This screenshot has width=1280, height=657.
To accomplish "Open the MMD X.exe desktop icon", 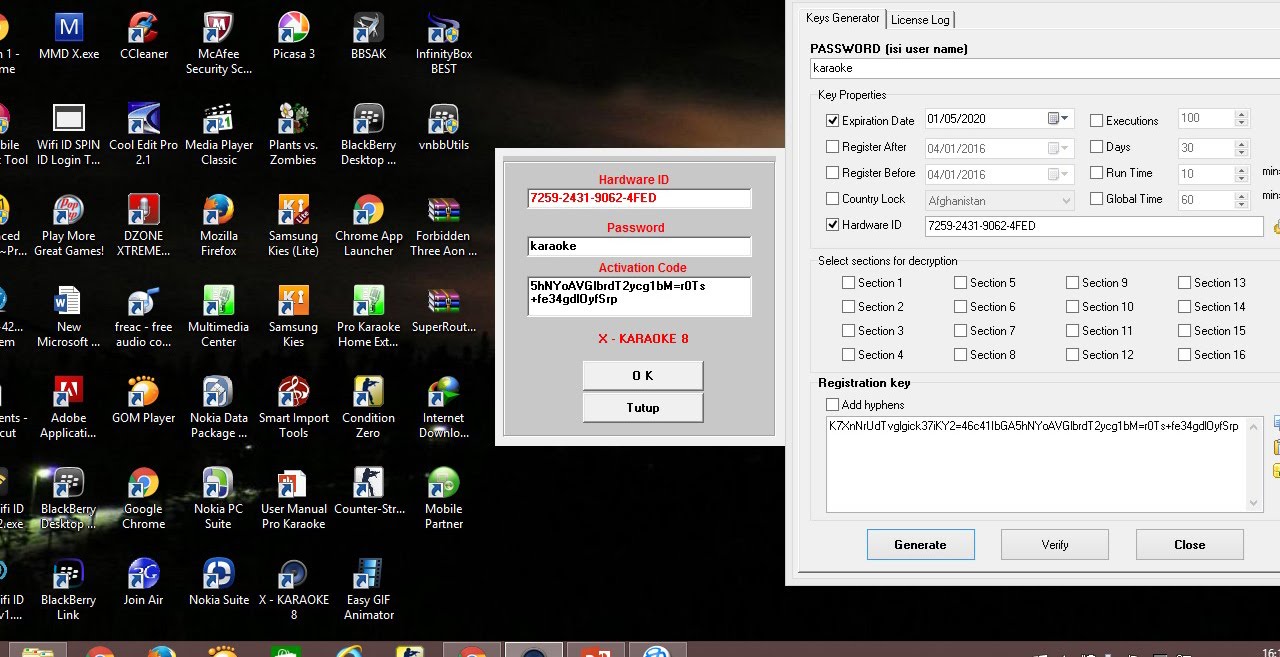I will 69,36.
